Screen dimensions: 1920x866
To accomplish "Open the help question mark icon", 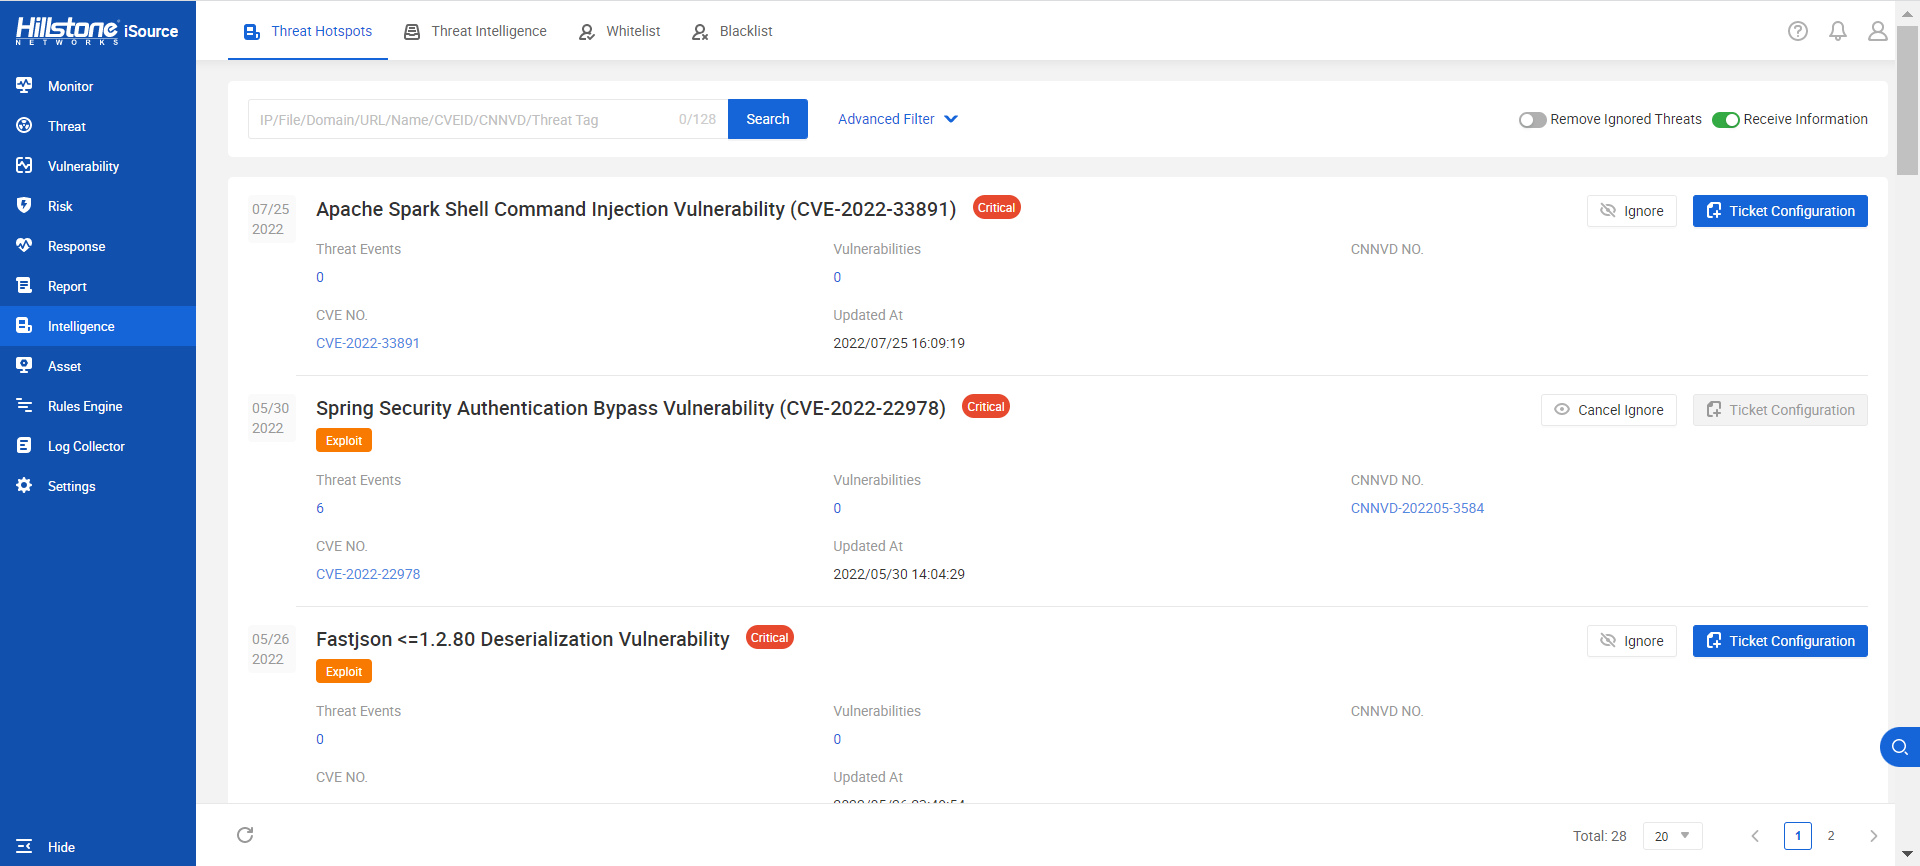I will 1798,31.
